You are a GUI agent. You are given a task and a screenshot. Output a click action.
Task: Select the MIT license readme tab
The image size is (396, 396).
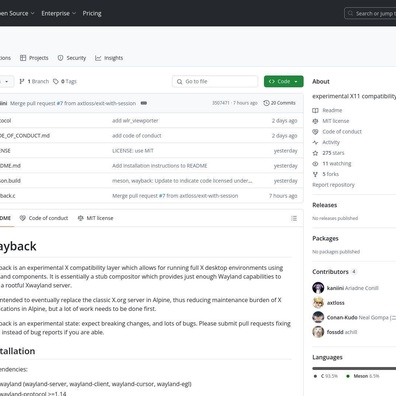click(95, 218)
